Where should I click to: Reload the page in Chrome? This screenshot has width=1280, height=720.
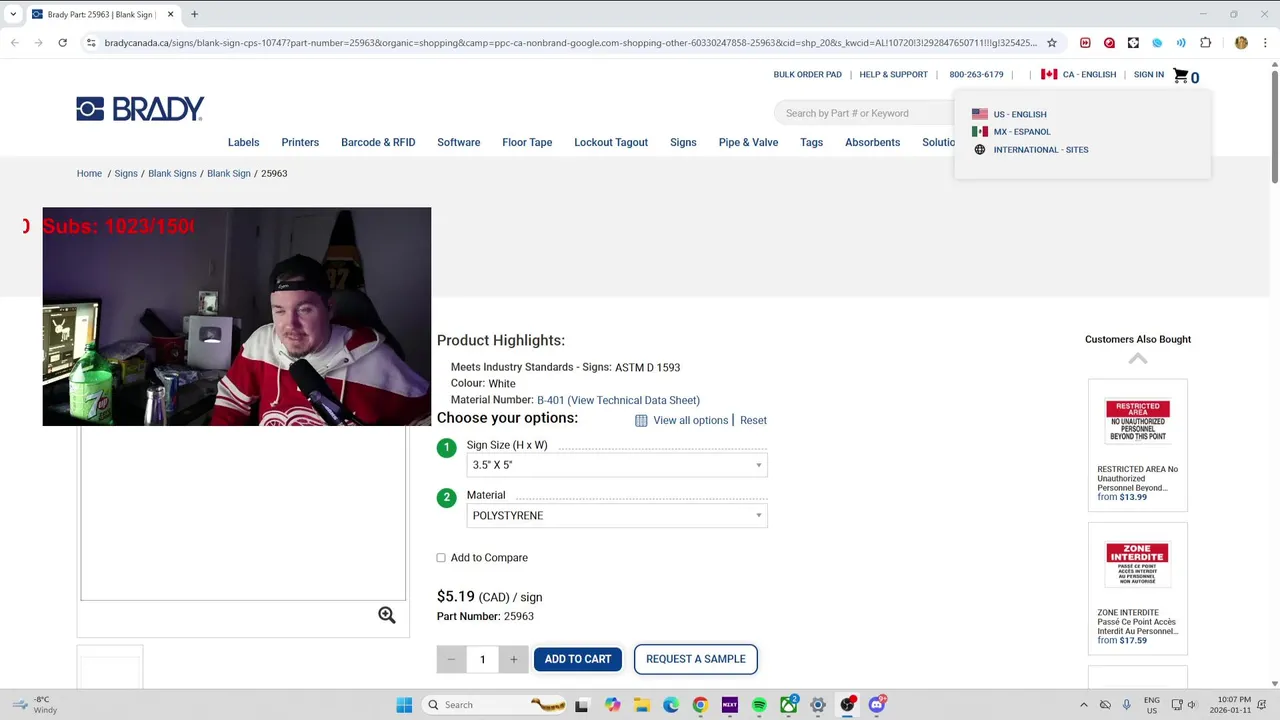(x=62, y=43)
